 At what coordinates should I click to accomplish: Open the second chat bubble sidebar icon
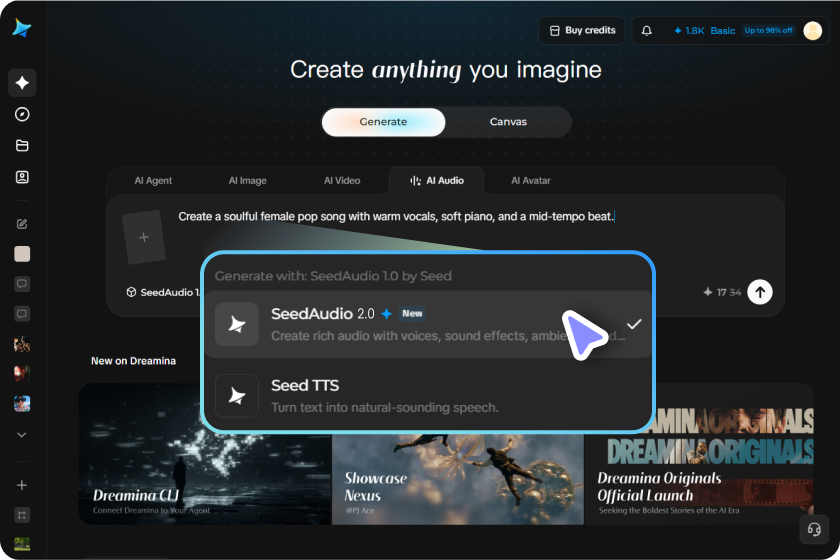(x=22, y=314)
